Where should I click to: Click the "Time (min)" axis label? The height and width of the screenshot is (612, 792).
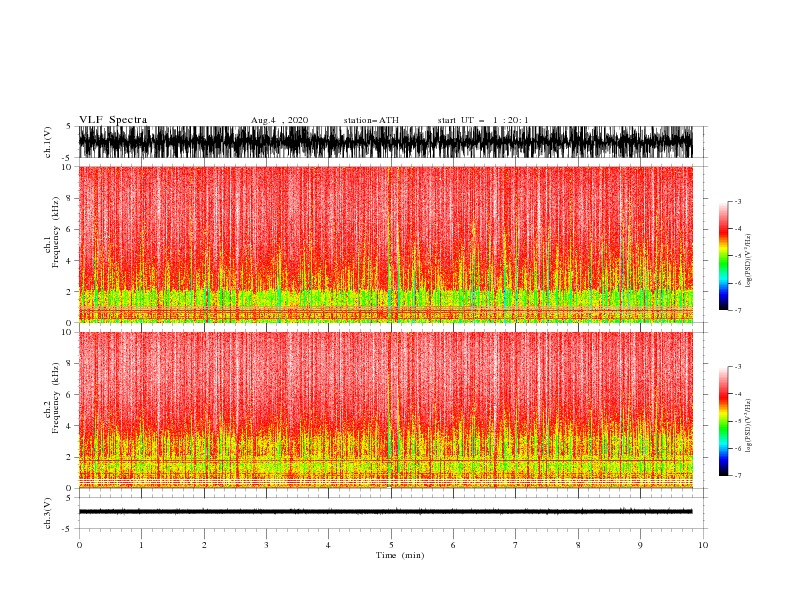point(400,555)
